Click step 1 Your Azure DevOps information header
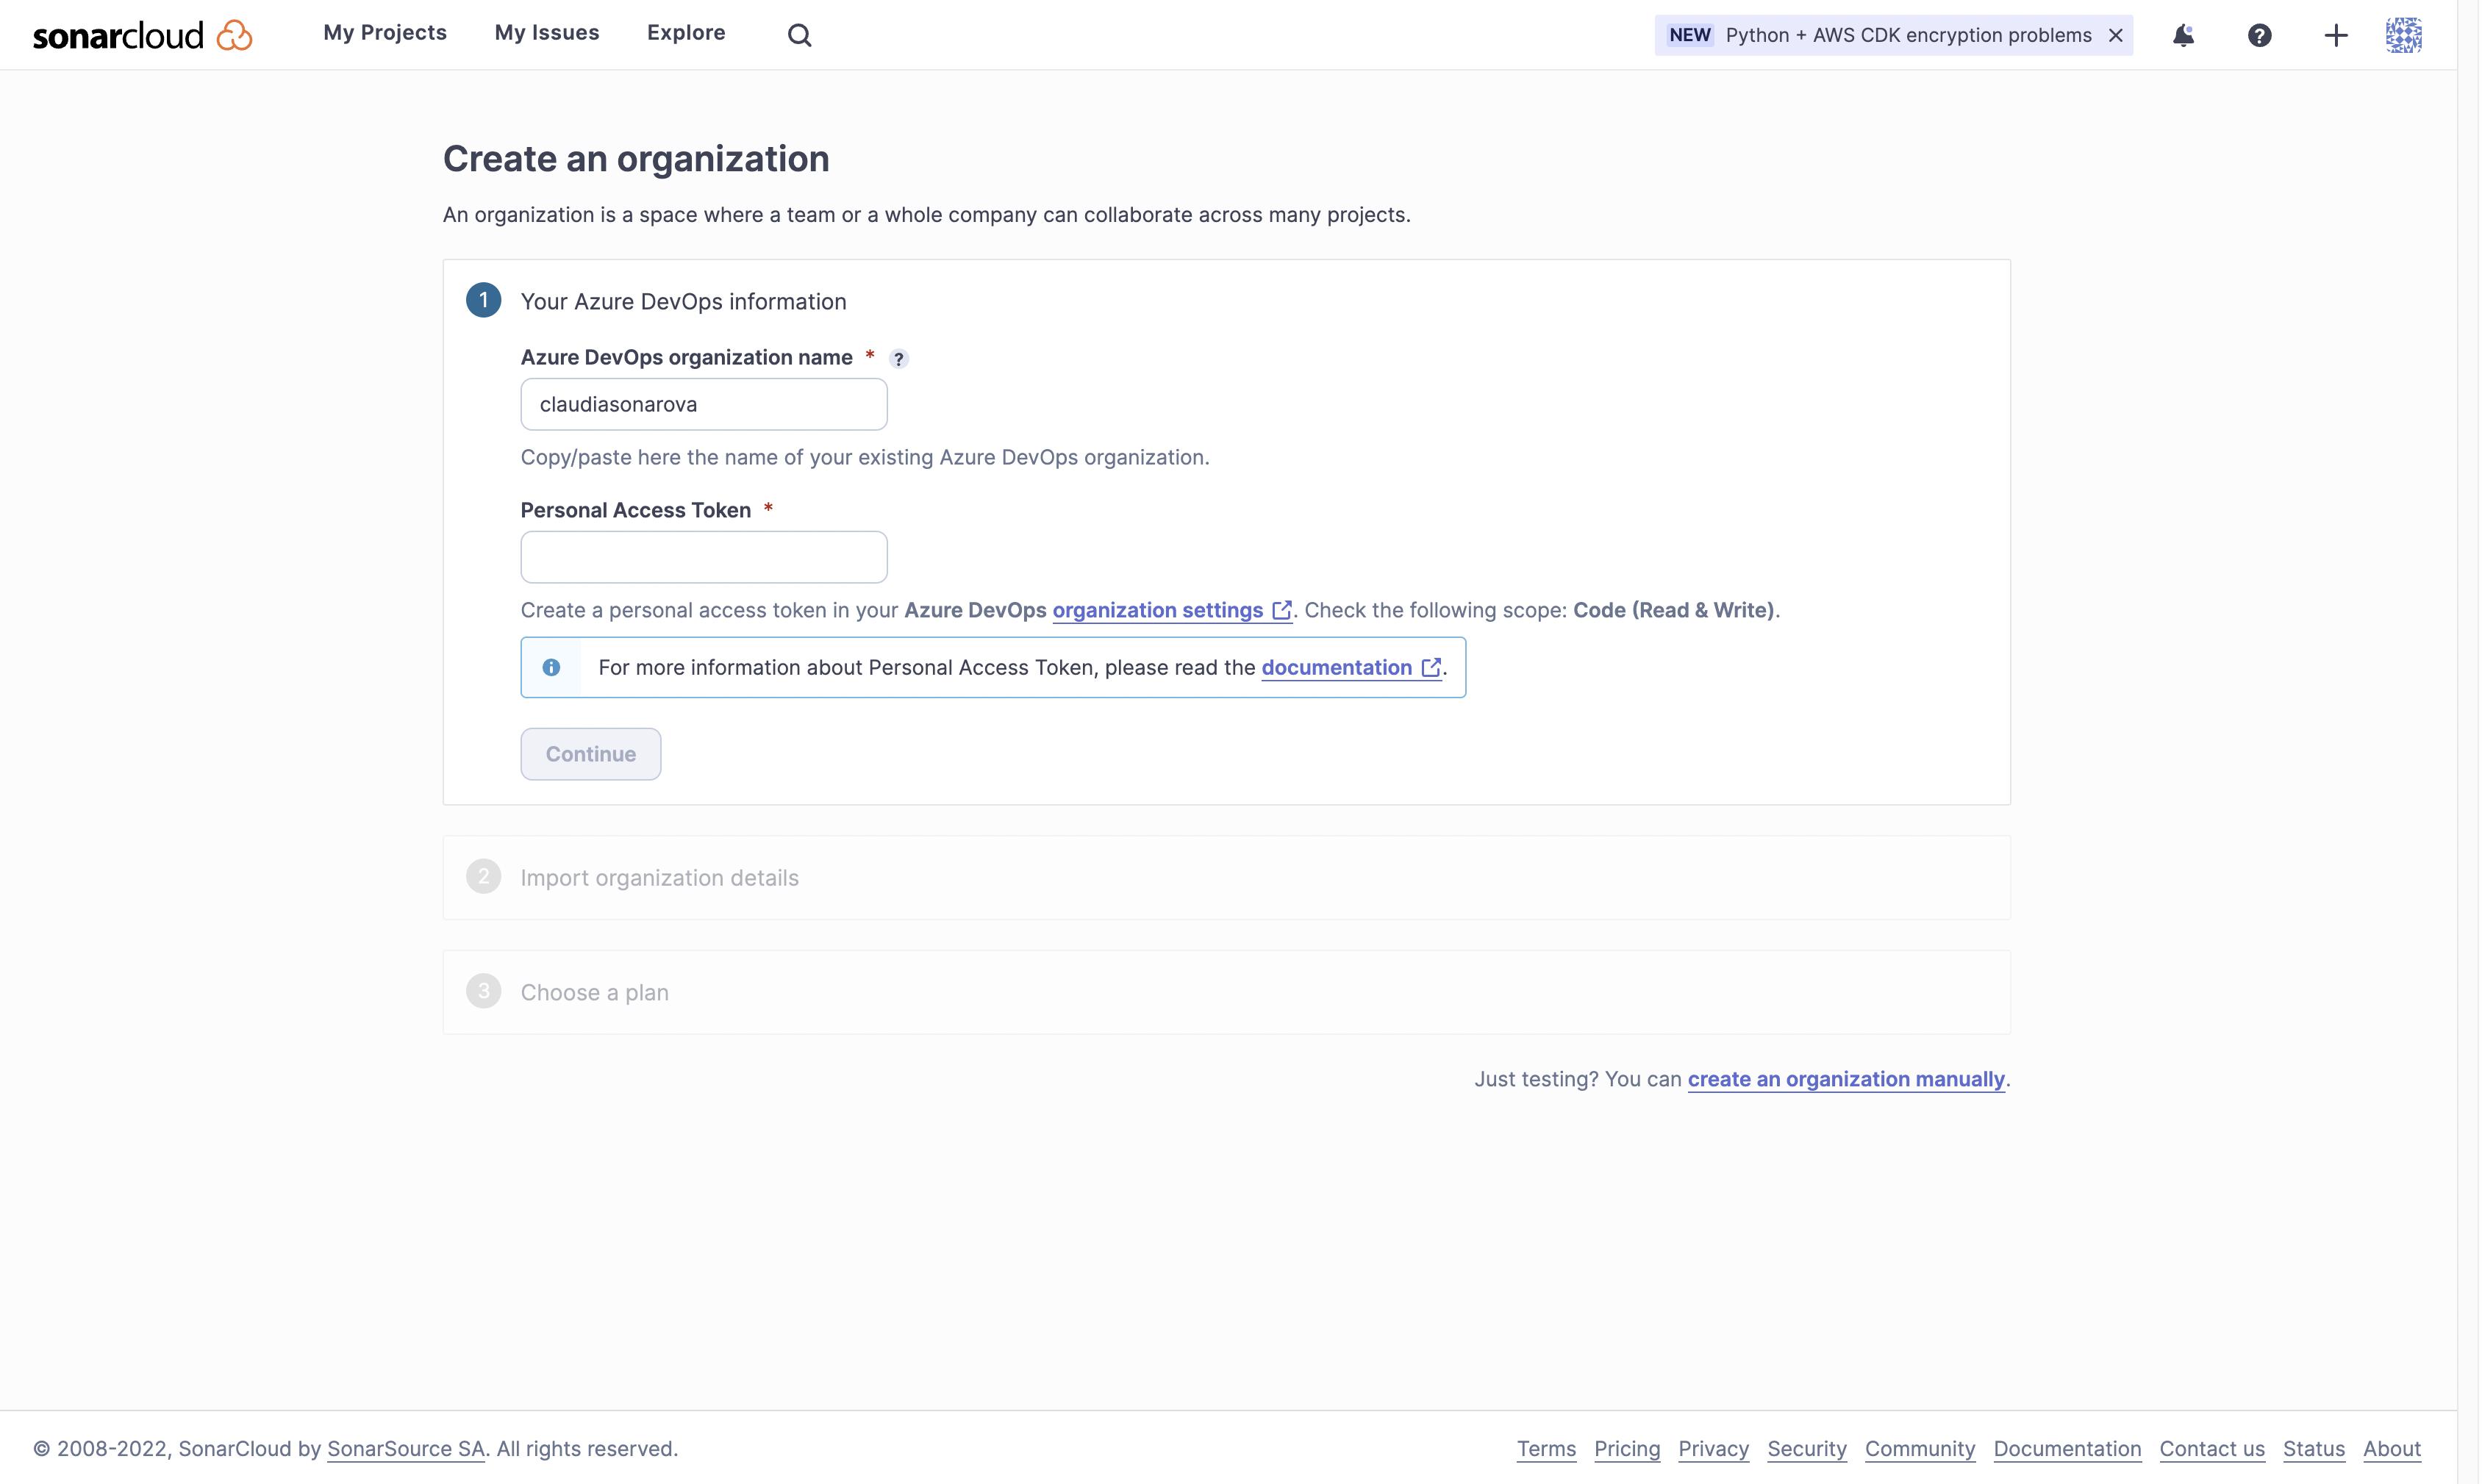Image resolution: width=2482 pixels, height=1484 pixels. (x=683, y=301)
